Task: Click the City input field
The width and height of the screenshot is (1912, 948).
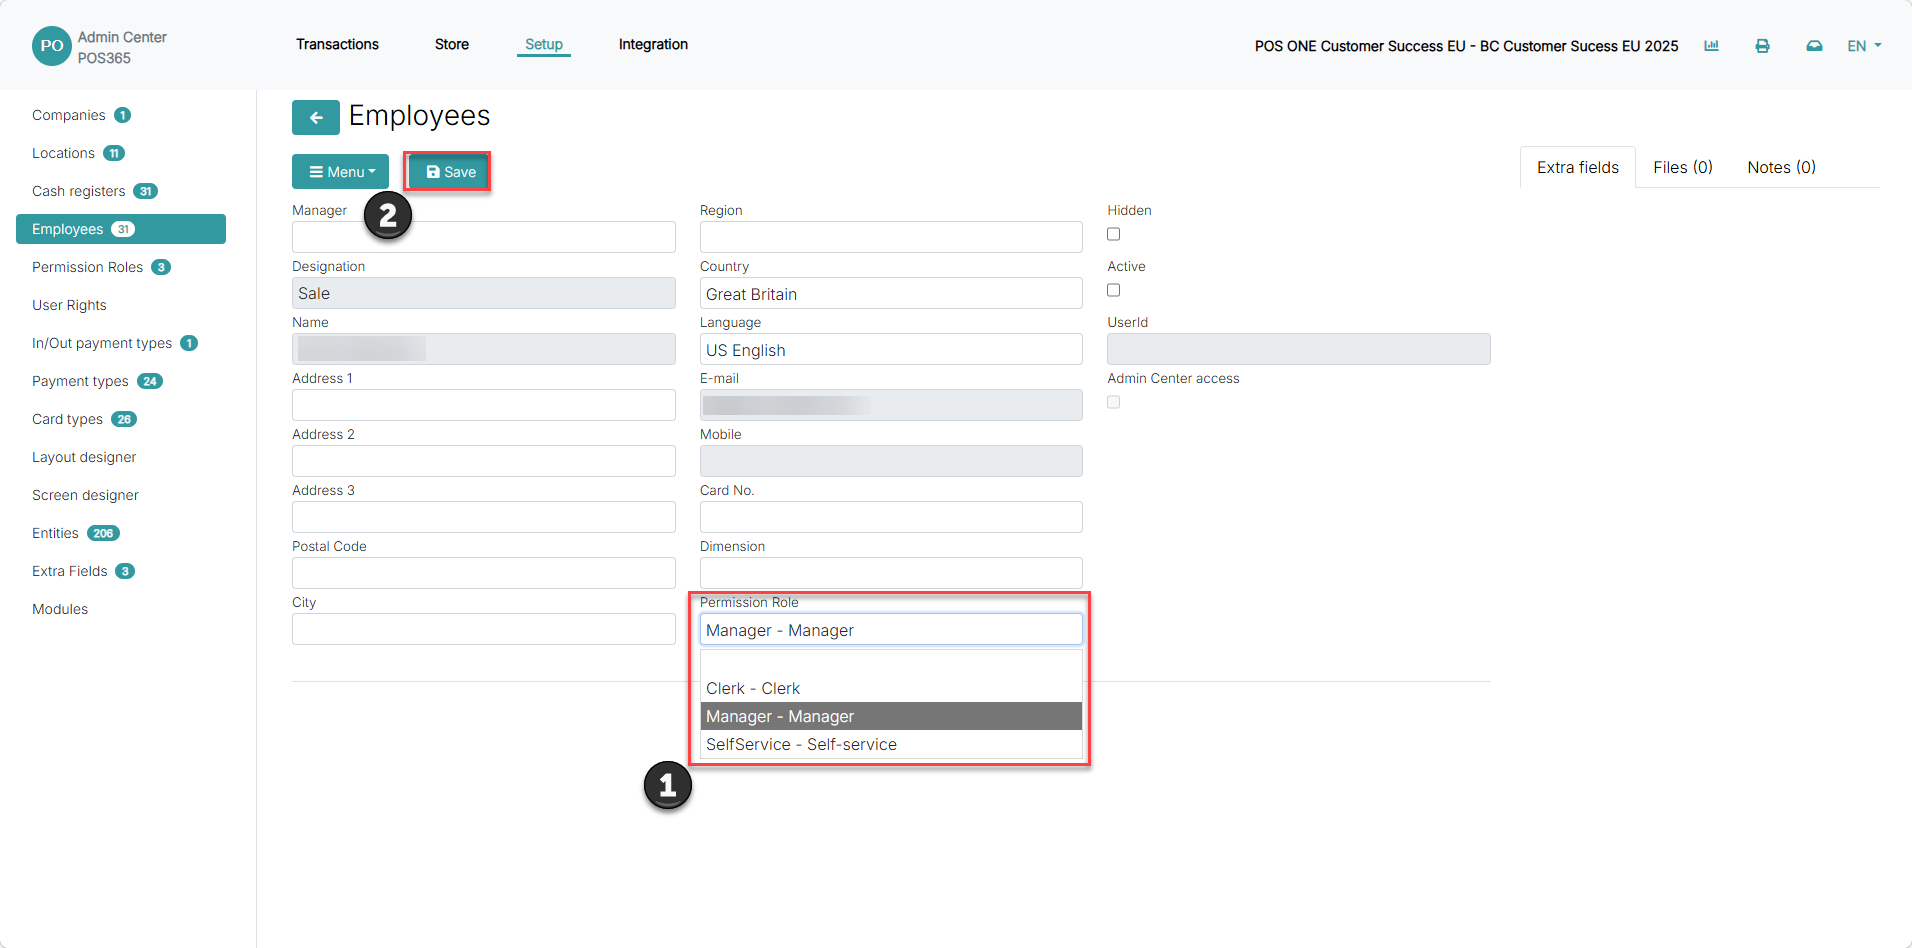Action: 484,629
